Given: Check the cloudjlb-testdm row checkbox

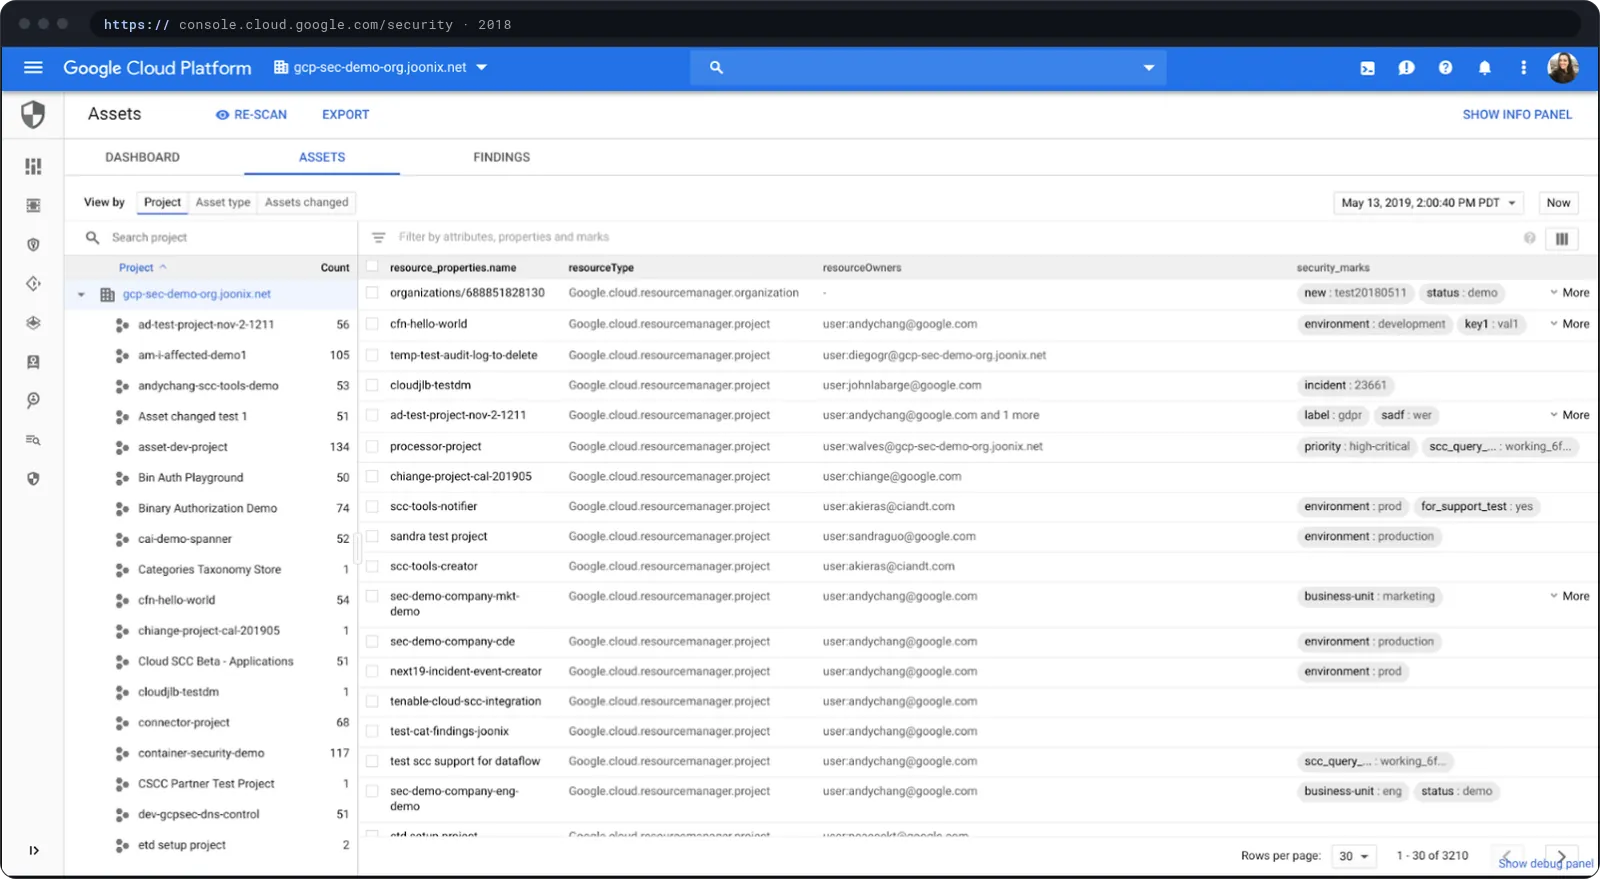Looking at the screenshot, I should [x=372, y=385].
